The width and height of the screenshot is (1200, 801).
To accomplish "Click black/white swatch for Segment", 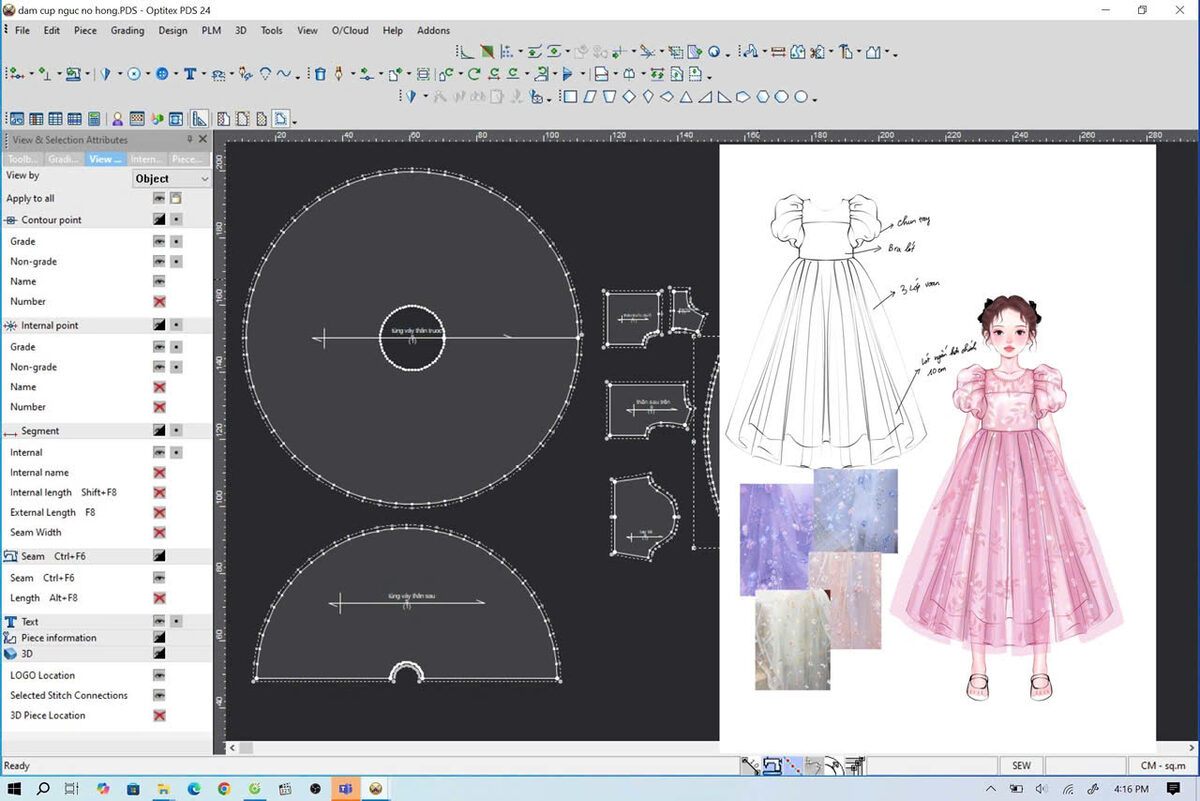I will pos(159,431).
